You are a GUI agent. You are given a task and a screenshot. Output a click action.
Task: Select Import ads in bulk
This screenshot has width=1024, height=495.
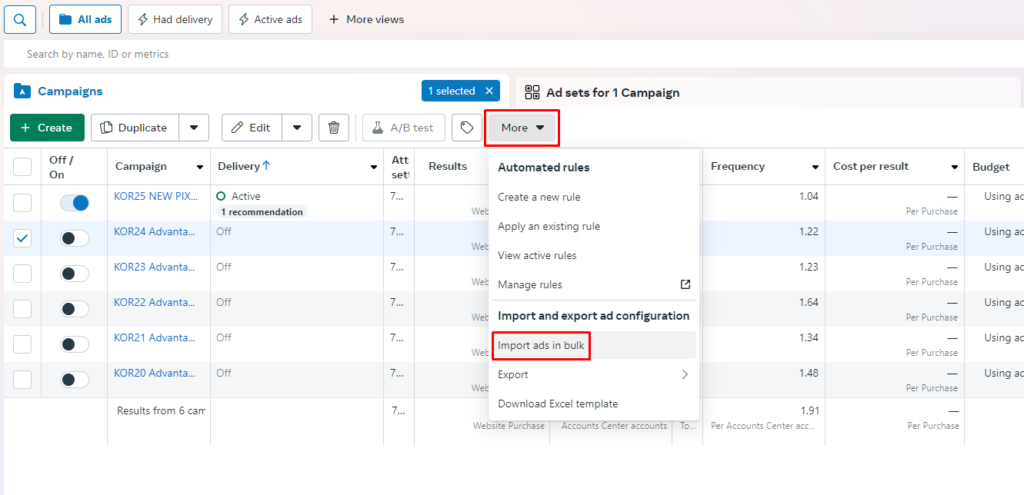pyautogui.click(x=541, y=346)
